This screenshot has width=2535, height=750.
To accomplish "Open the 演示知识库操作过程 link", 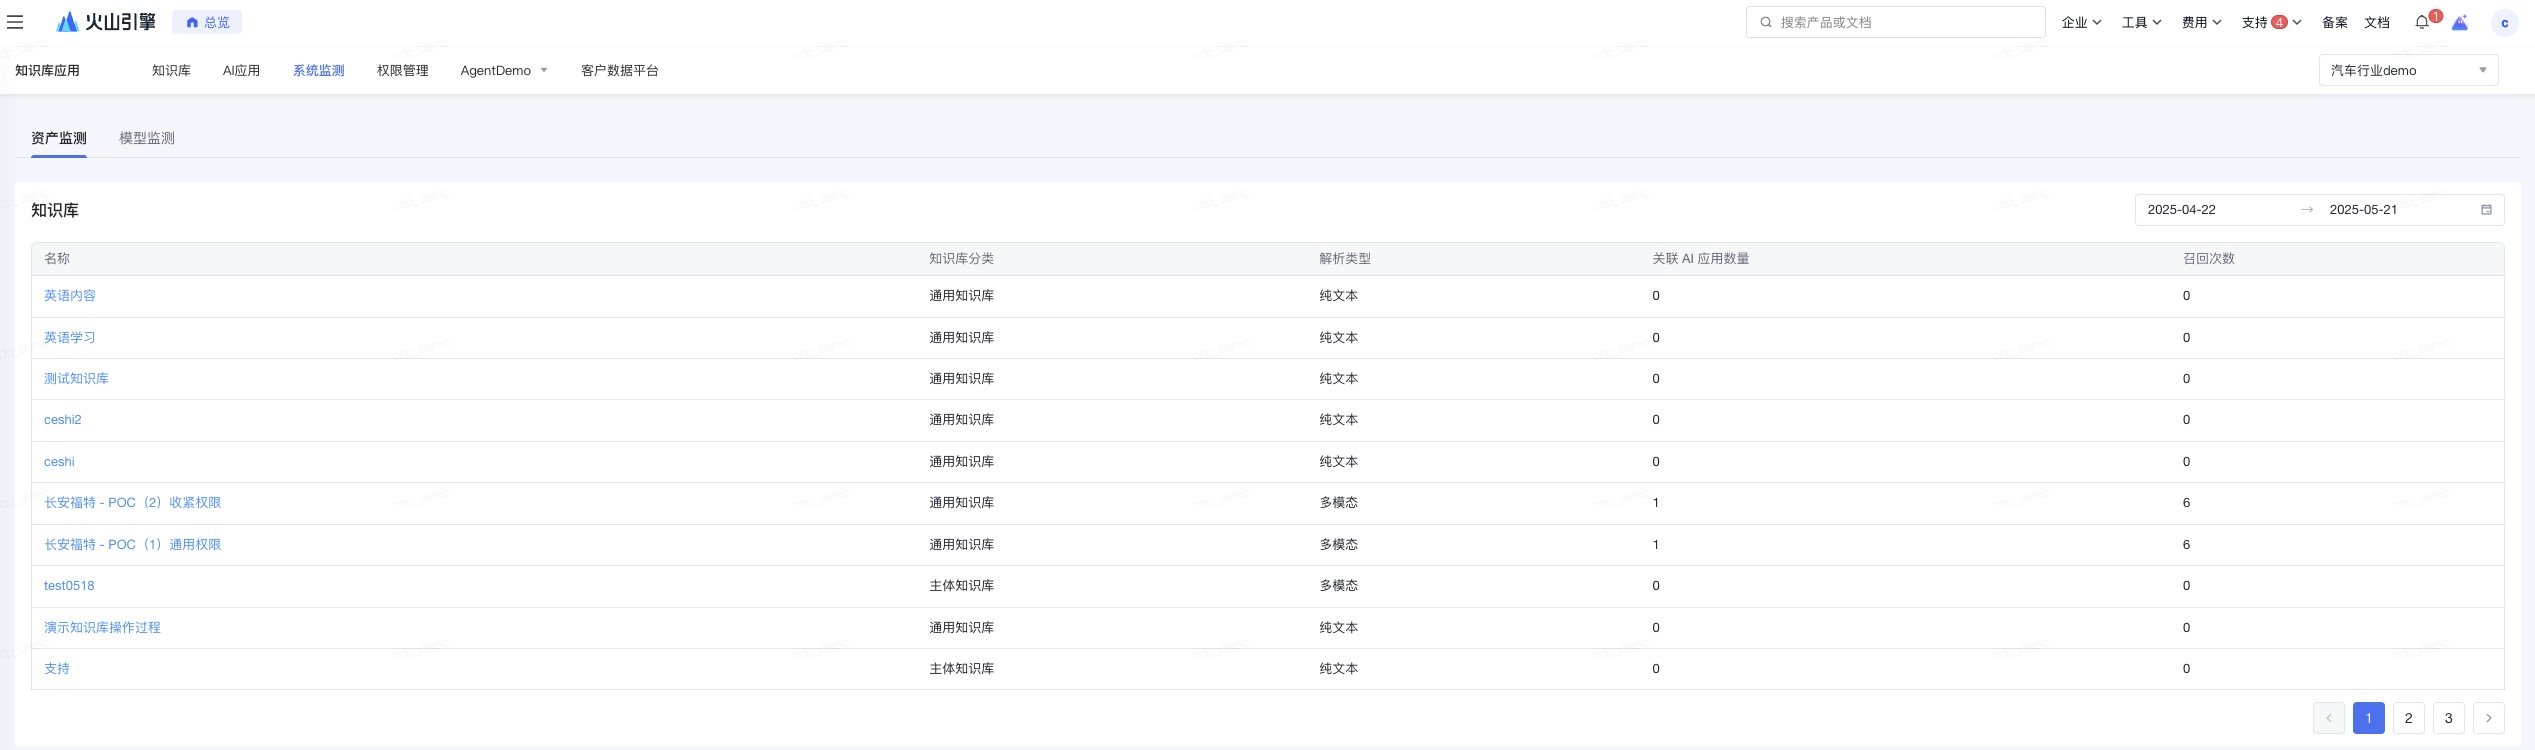I will click(102, 627).
